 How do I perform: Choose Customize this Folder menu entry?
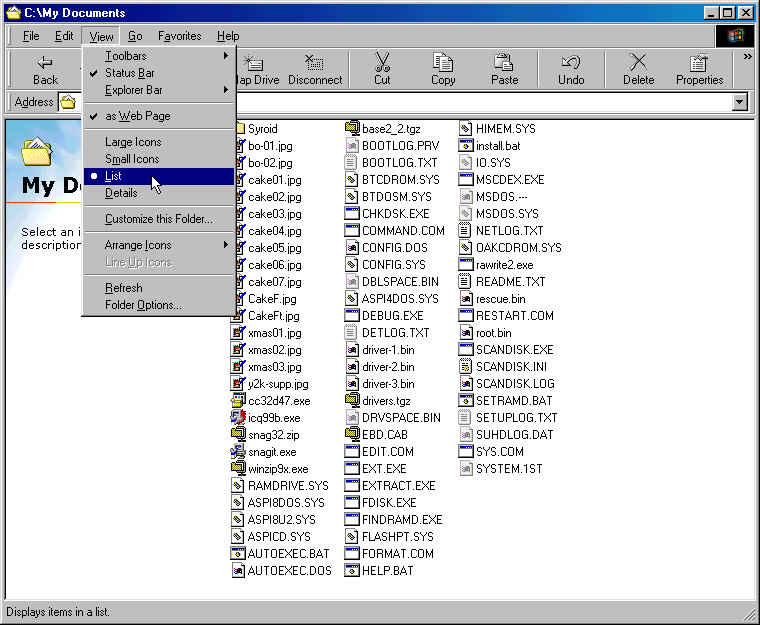(x=158, y=219)
